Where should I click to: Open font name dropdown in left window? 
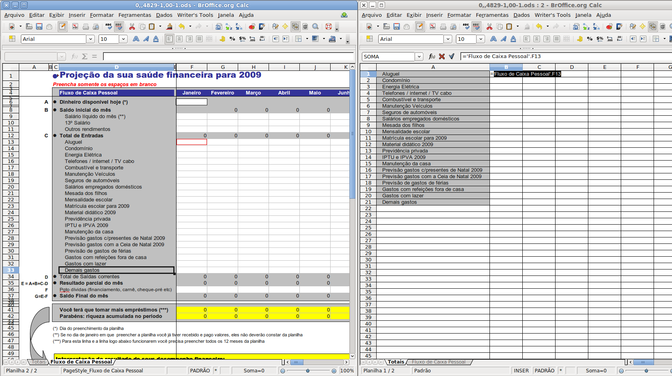90,39
